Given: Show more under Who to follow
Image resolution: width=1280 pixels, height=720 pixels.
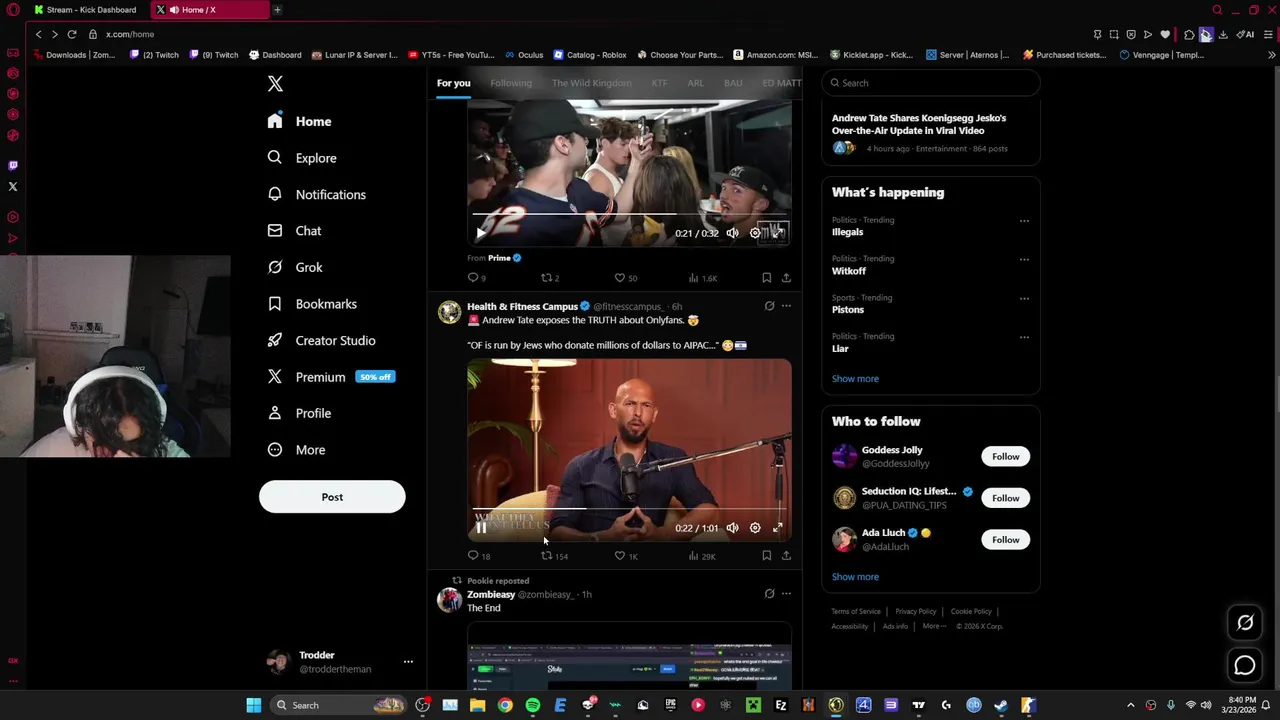Looking at the screenshot, I should tap(855, 577).
